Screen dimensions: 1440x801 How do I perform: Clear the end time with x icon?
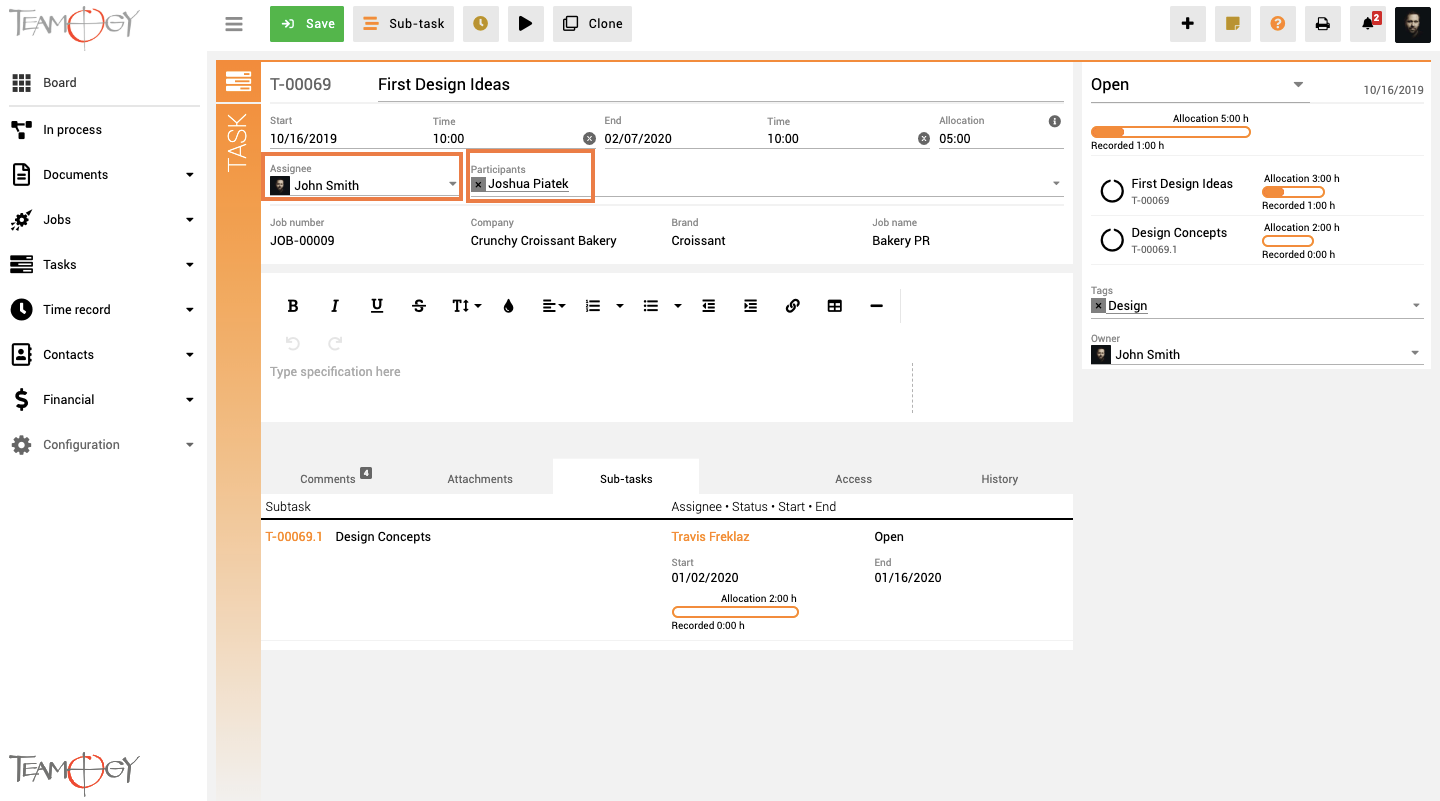tap(924, 139)
